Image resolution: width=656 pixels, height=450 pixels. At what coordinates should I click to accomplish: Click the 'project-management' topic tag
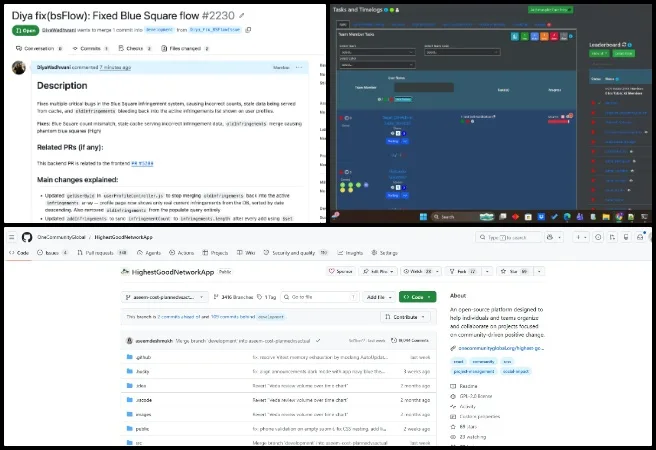click(474, 371)
